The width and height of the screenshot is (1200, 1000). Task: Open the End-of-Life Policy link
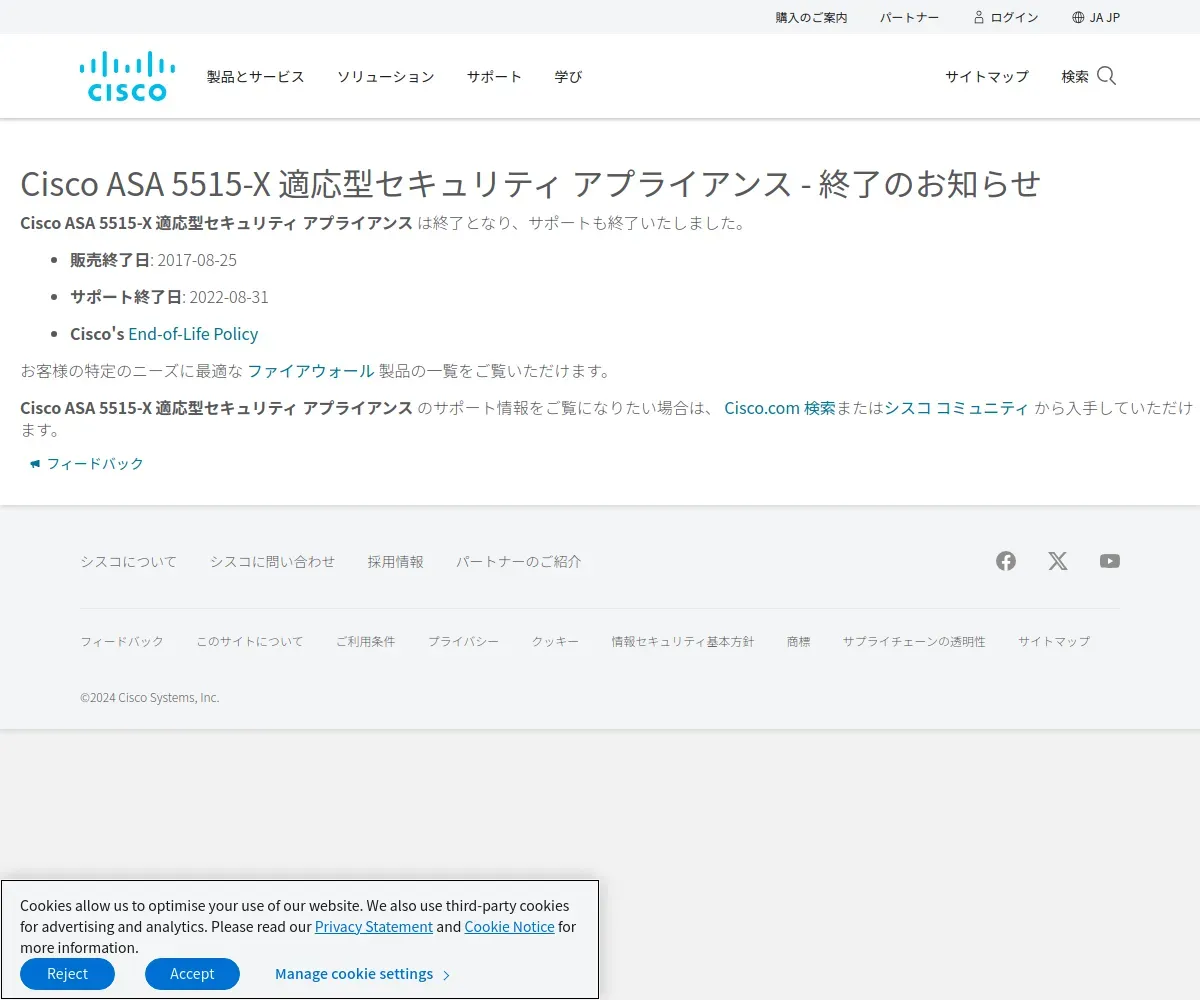[x=193, y=334]
